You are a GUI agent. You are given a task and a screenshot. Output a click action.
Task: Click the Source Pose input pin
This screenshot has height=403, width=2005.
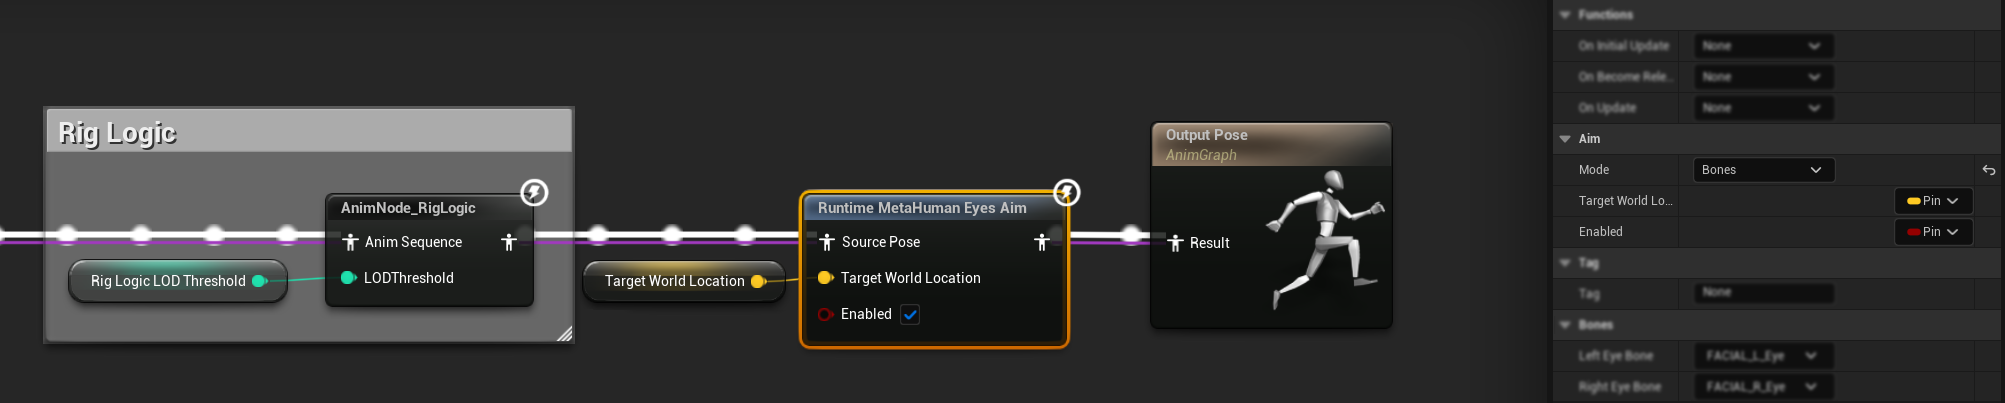pos(827,242)
